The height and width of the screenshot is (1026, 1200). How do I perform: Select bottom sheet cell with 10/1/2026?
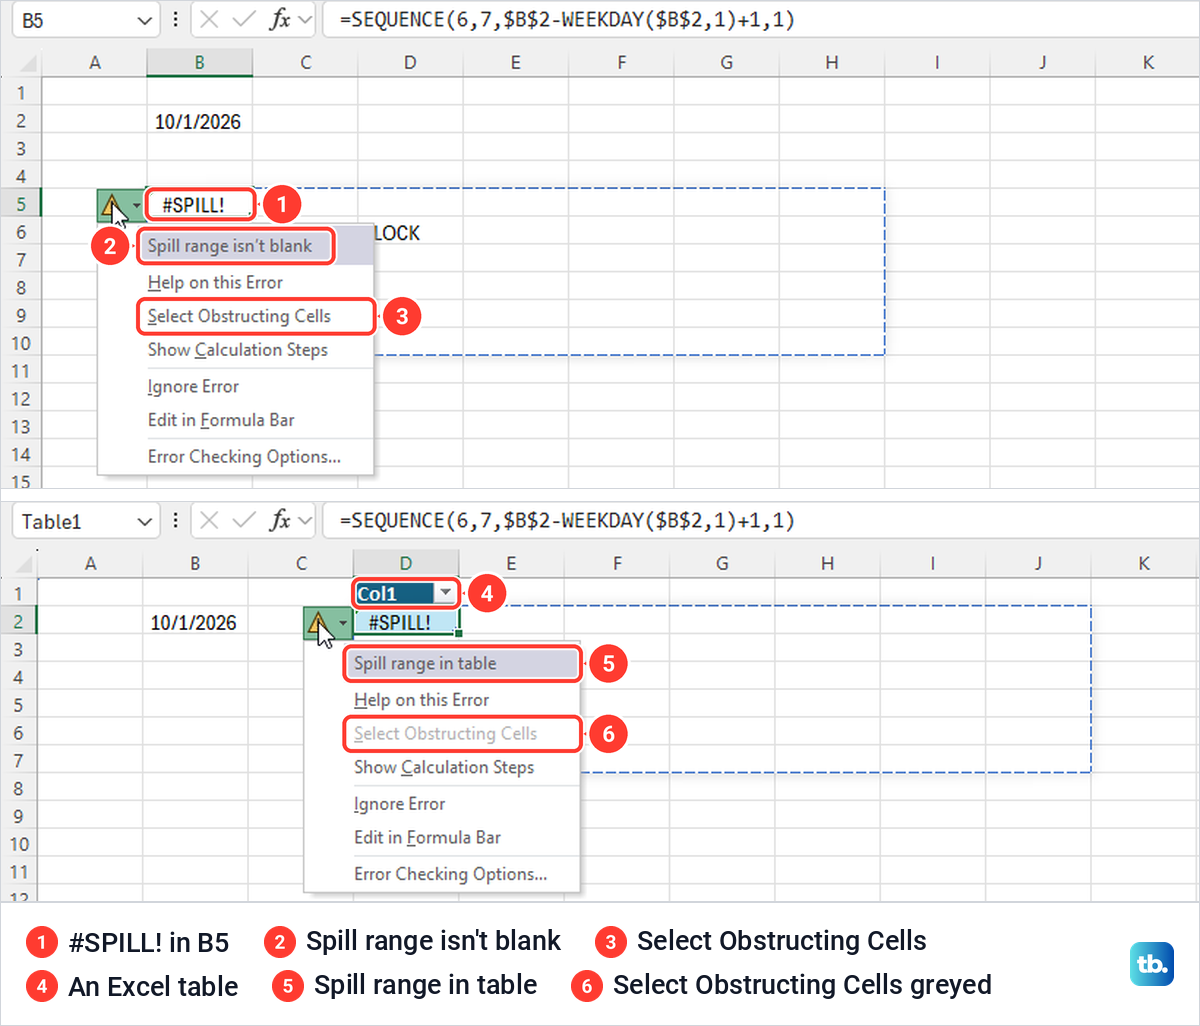[x=195, y=623]
